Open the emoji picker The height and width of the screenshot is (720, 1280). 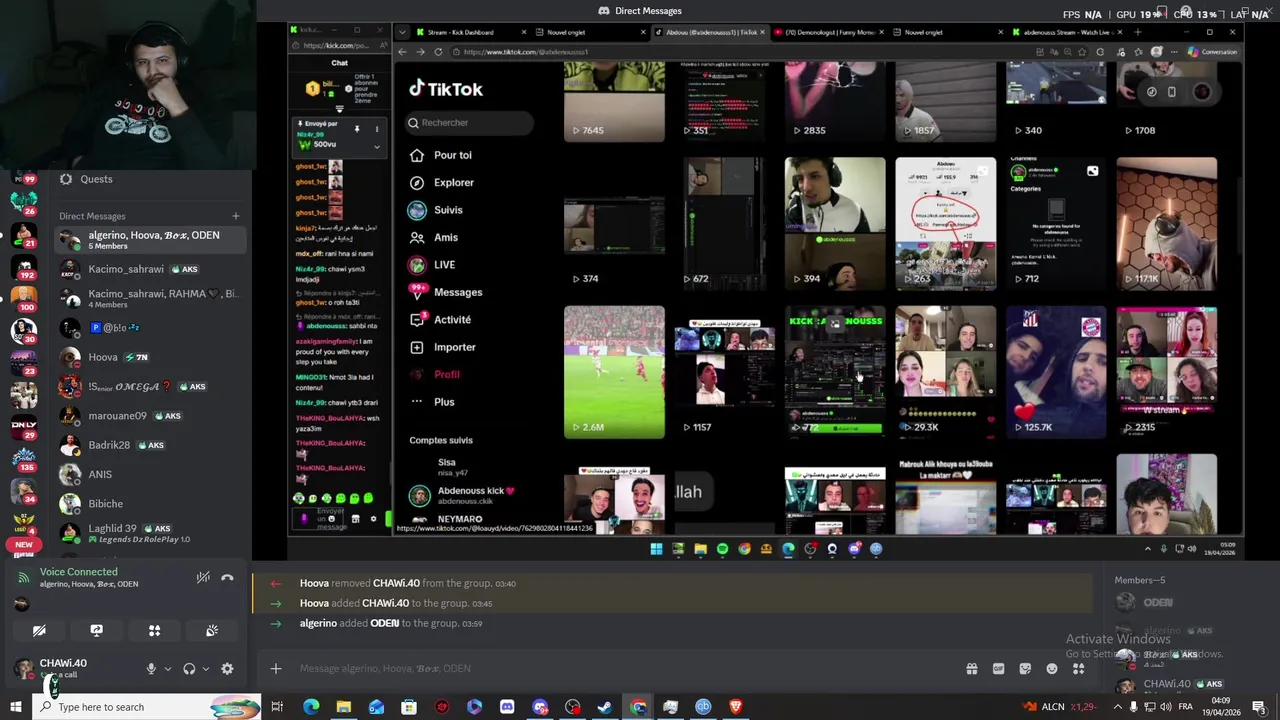[1052, 668]
